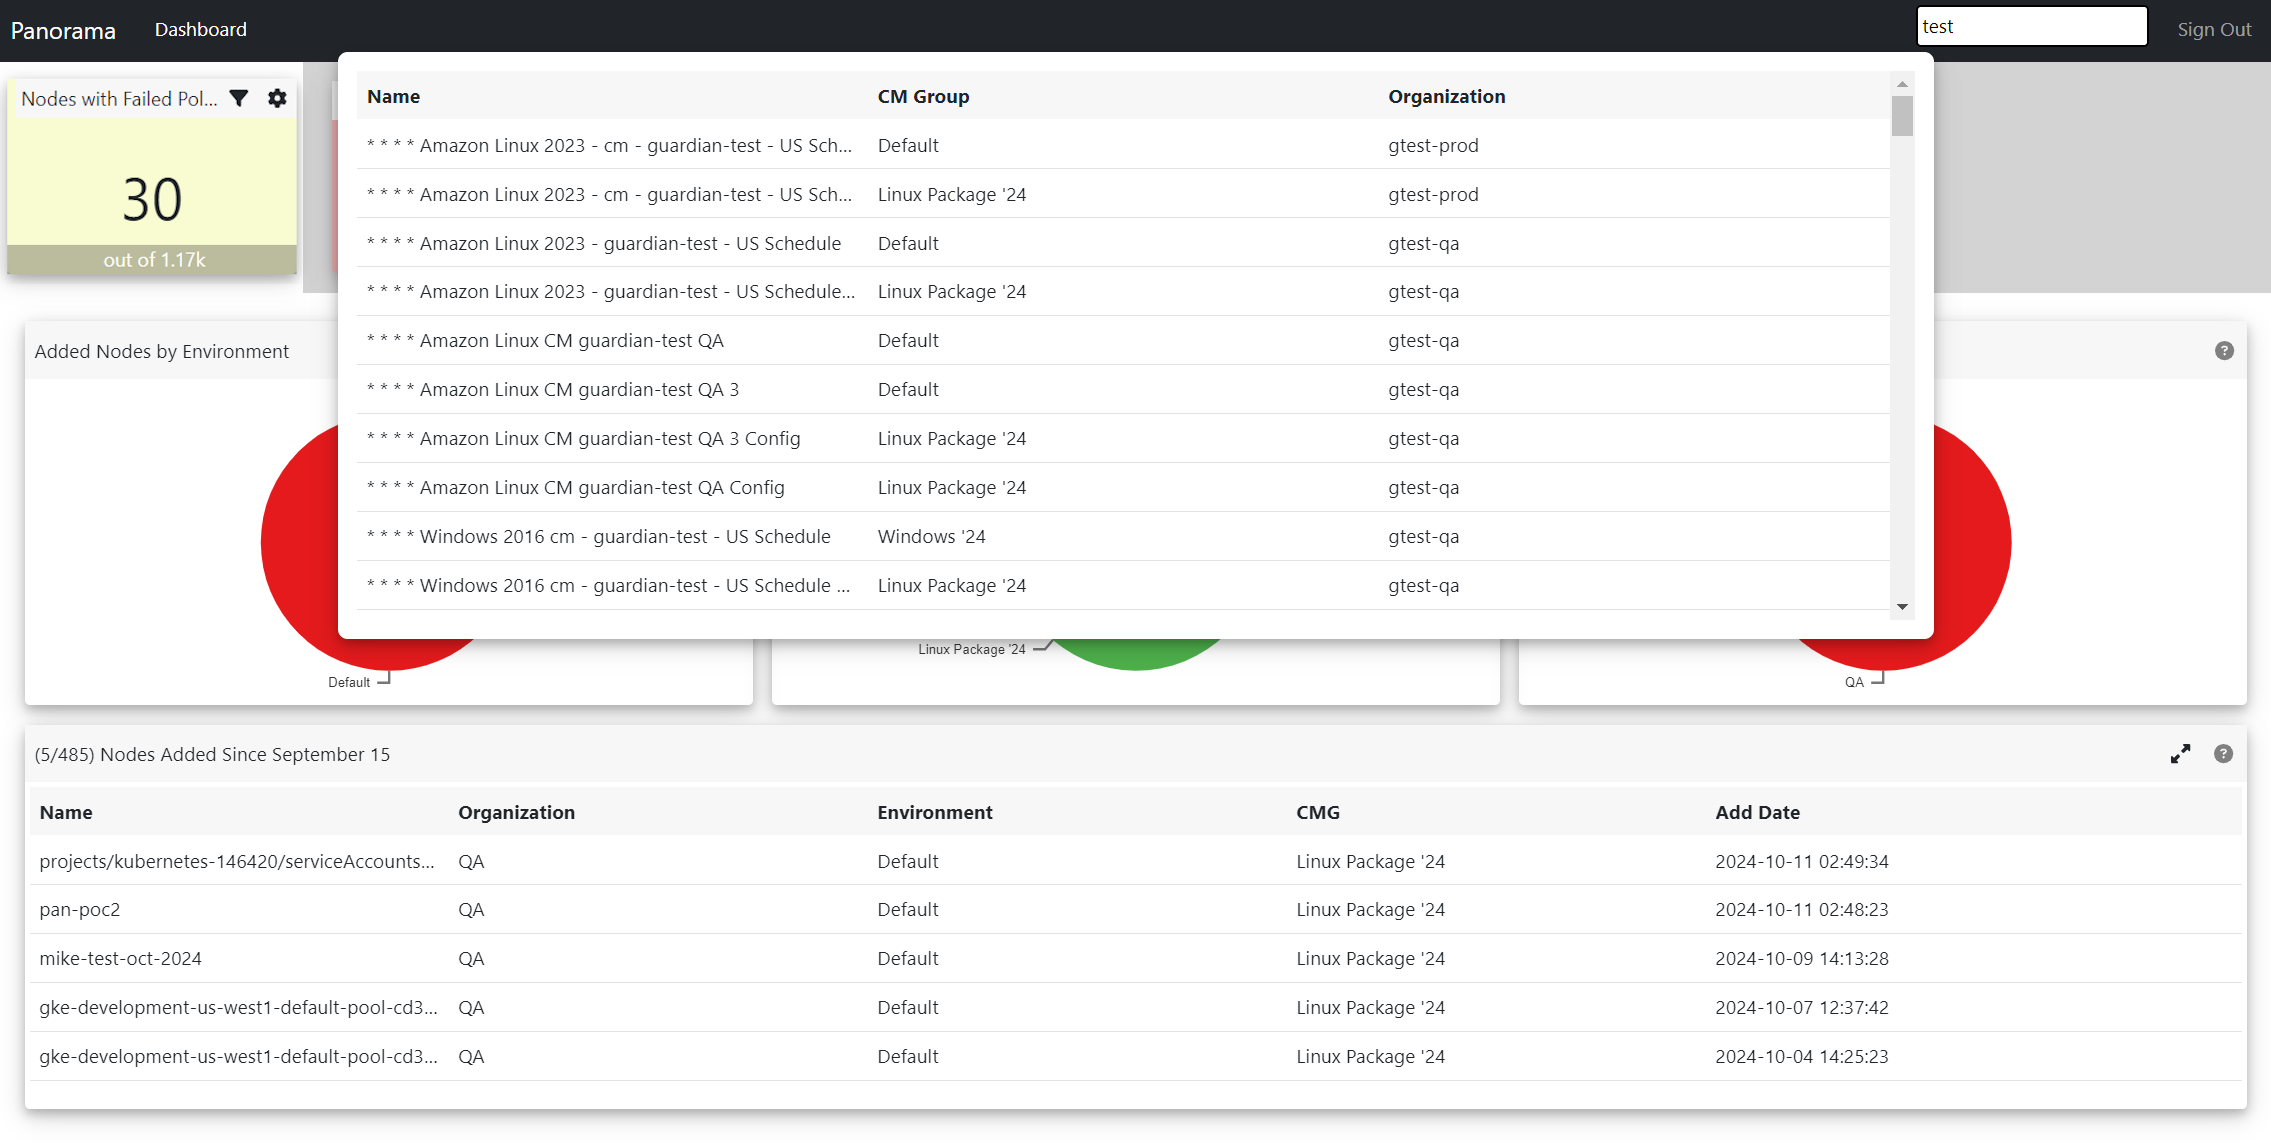Click add date '2024-10-11 02:48:23'
Image resolution: width=2271 pixels, height=1143 pixels.
[x=1802, y=910]
